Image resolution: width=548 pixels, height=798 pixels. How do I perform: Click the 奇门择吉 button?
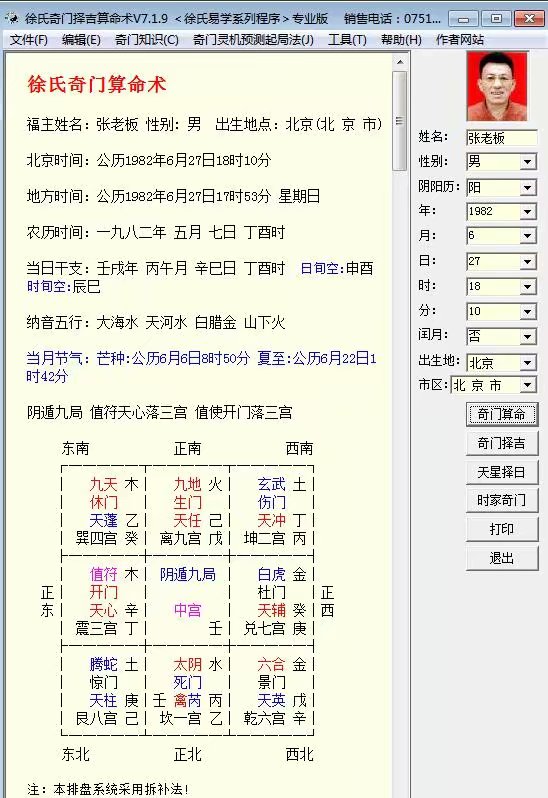[x=502, y=443]
